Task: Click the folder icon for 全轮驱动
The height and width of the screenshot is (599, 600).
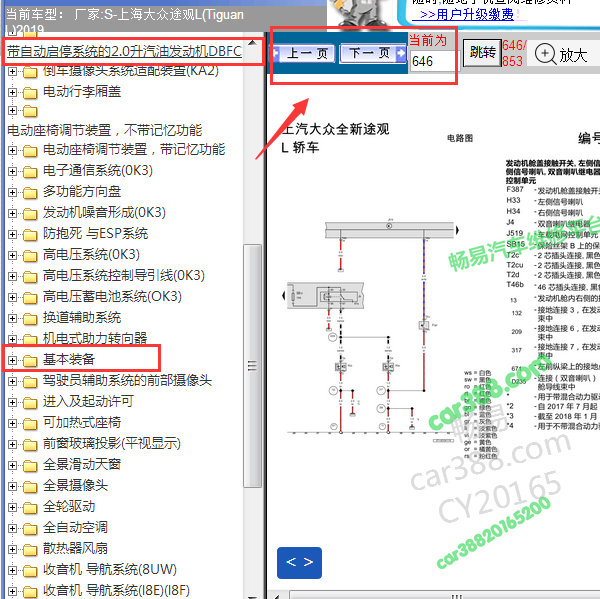Action: point(30,508)
